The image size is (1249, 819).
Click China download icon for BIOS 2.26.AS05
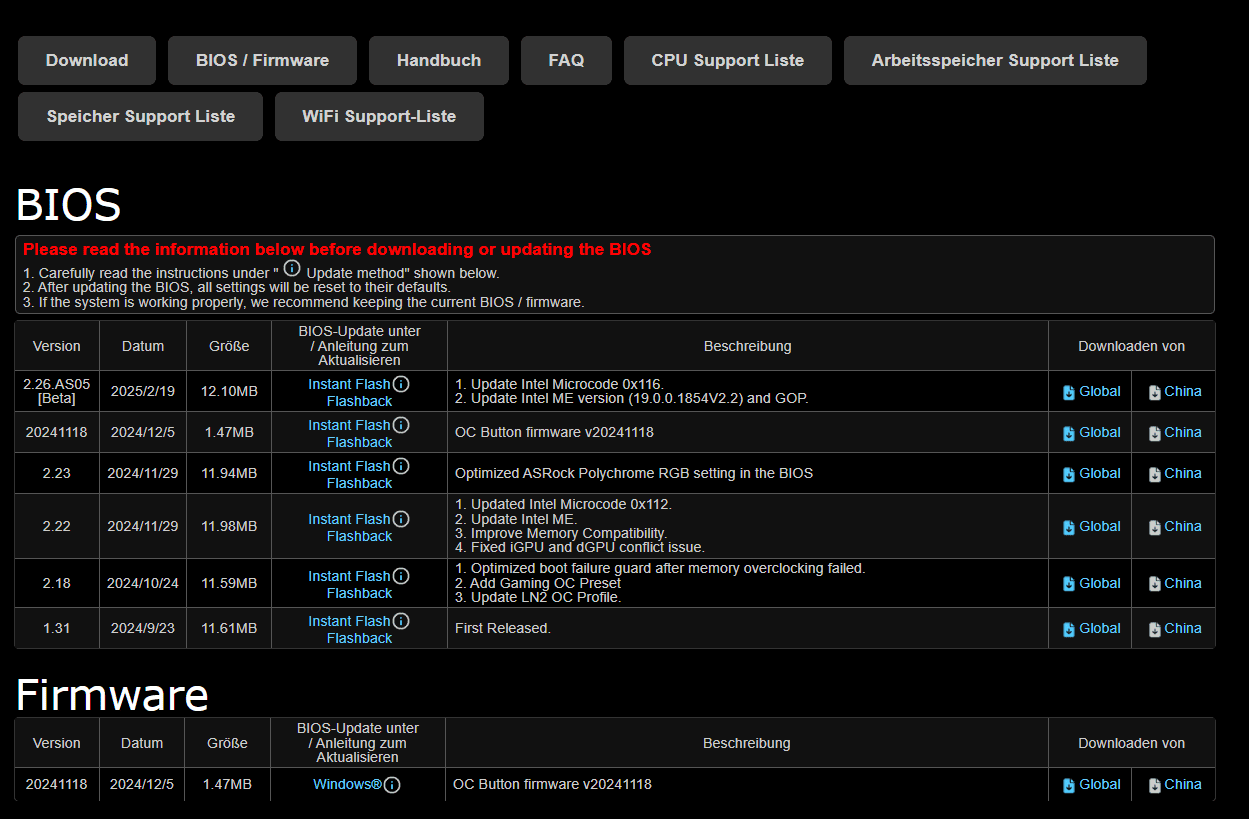(1155, 392)
